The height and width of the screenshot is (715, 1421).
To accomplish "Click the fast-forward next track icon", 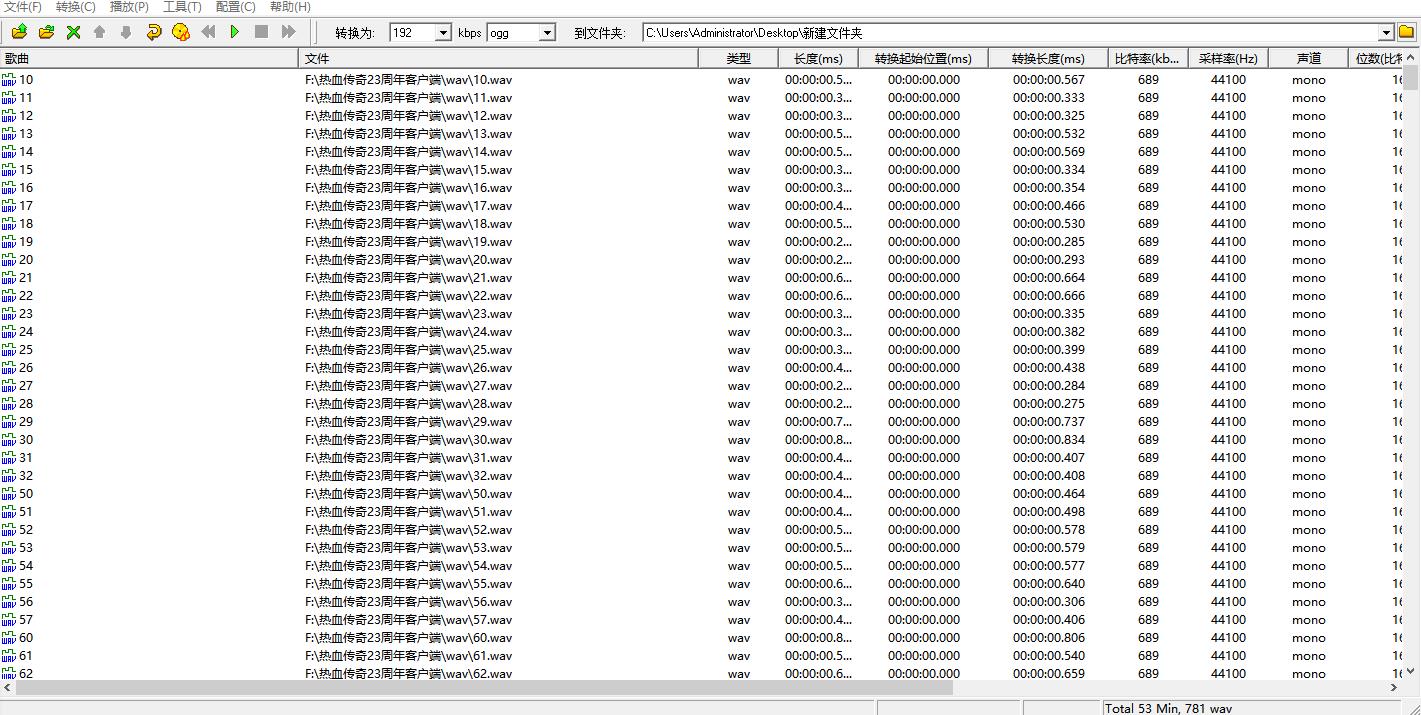I will (x=288, y=32).
